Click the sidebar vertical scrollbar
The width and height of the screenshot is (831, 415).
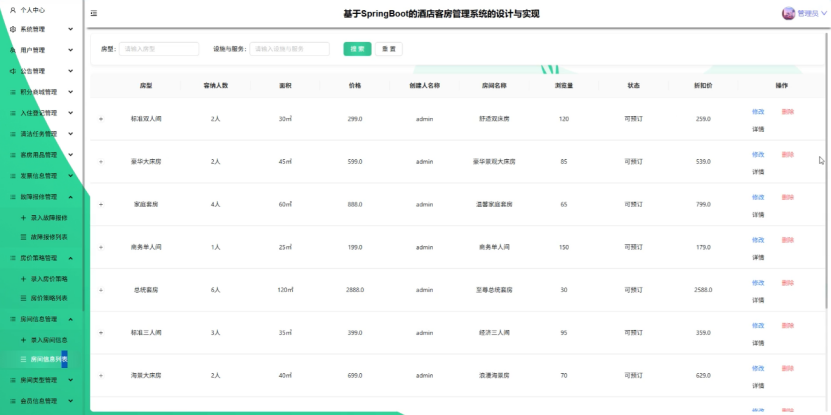(83, 154)
